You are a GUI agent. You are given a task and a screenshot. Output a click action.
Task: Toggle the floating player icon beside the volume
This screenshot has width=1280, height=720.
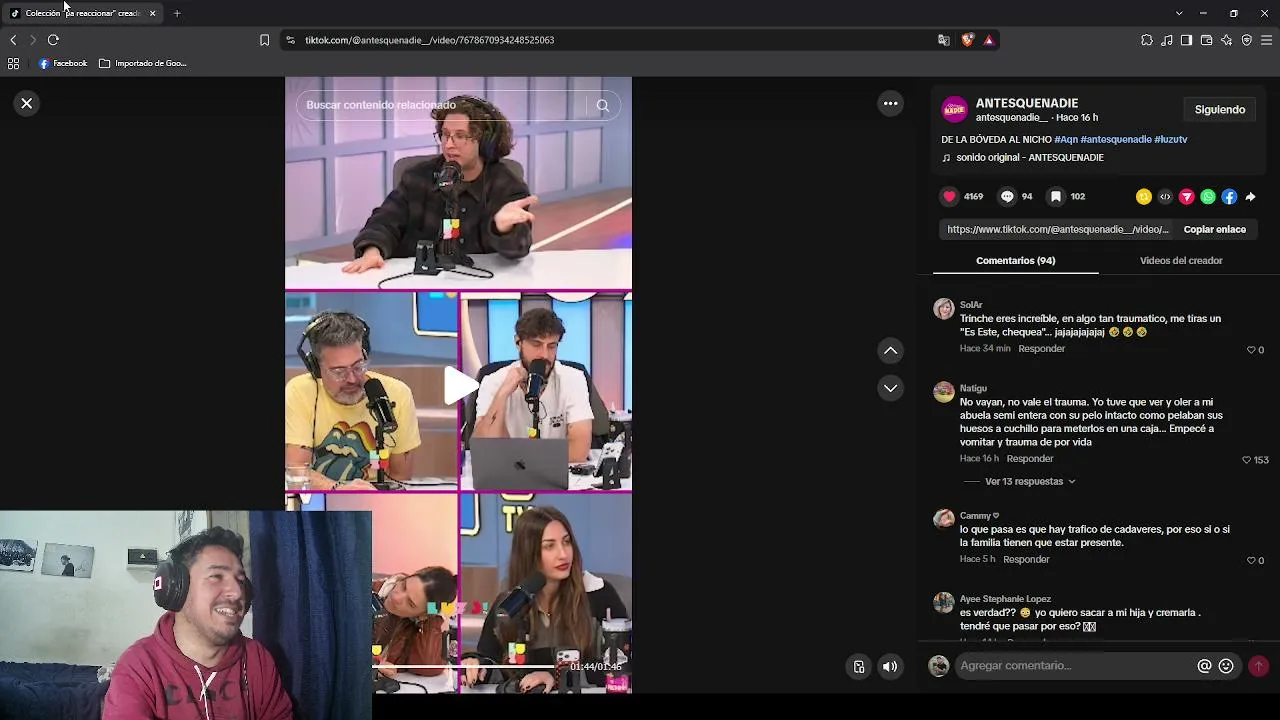(858, 667)
